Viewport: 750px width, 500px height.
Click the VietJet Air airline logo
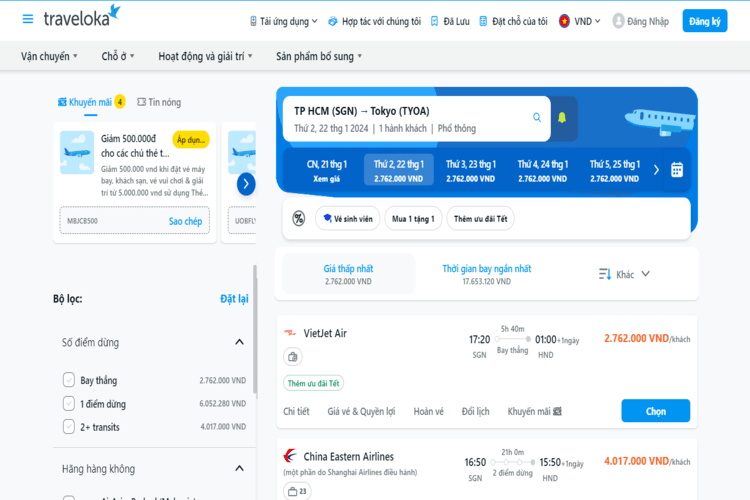[290, 333]
